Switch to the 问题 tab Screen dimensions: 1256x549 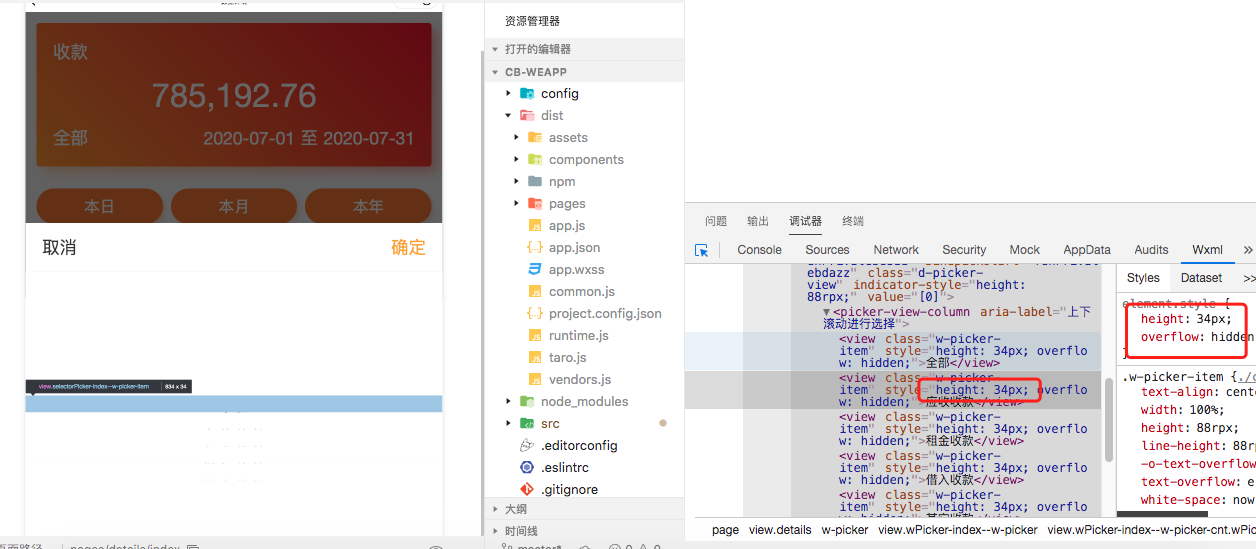click(716, 221)
